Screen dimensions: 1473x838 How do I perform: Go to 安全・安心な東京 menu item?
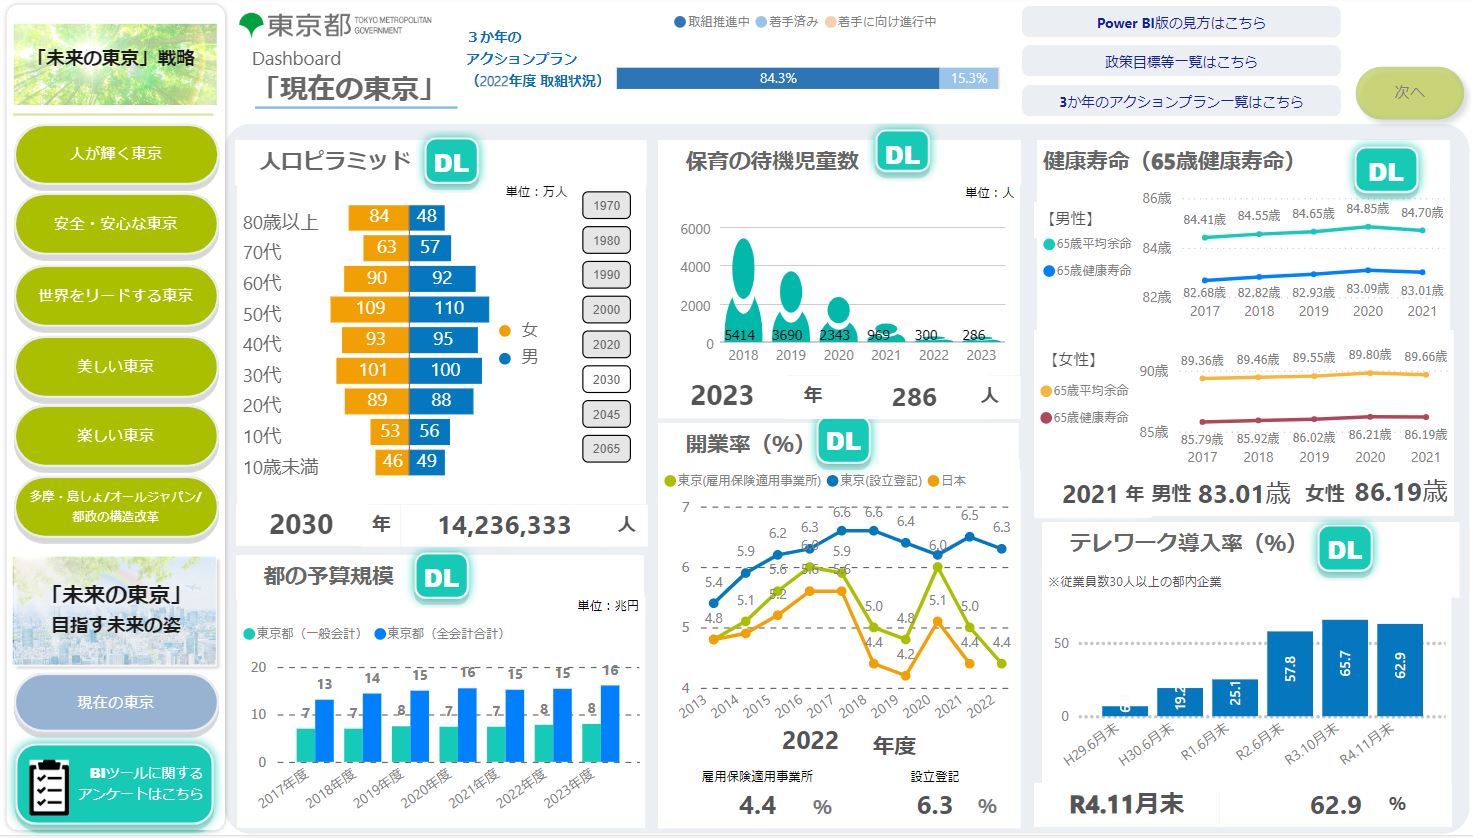pyautogui.click(x=116, y=224)
